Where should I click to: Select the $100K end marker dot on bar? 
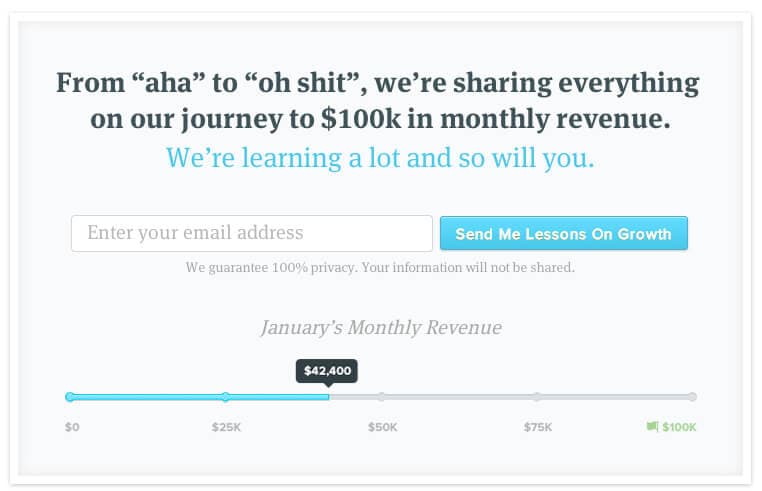click(x=692, y=397)
